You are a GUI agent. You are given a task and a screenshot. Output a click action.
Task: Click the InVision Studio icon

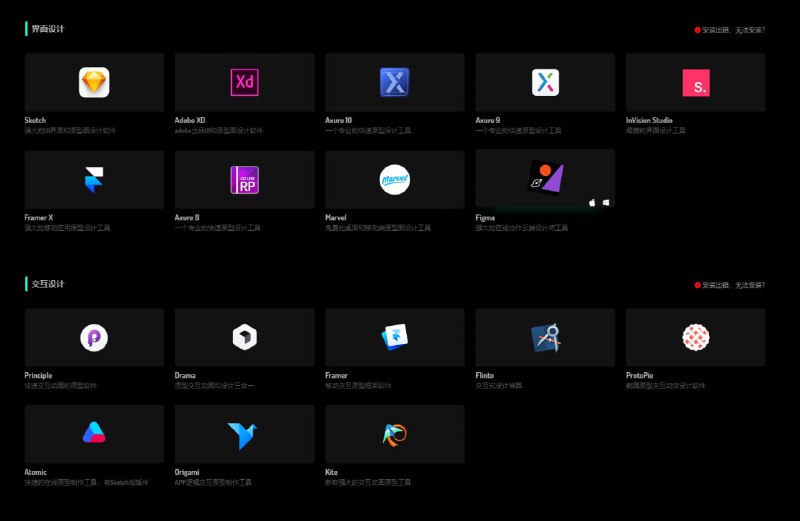tap(695, 83)
